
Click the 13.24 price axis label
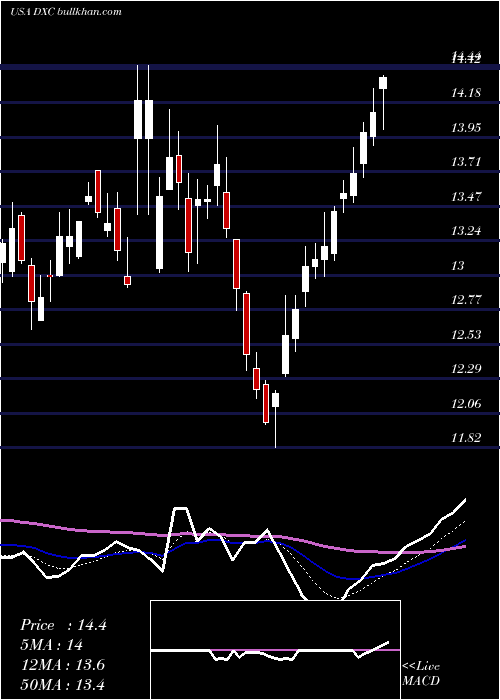466,231
